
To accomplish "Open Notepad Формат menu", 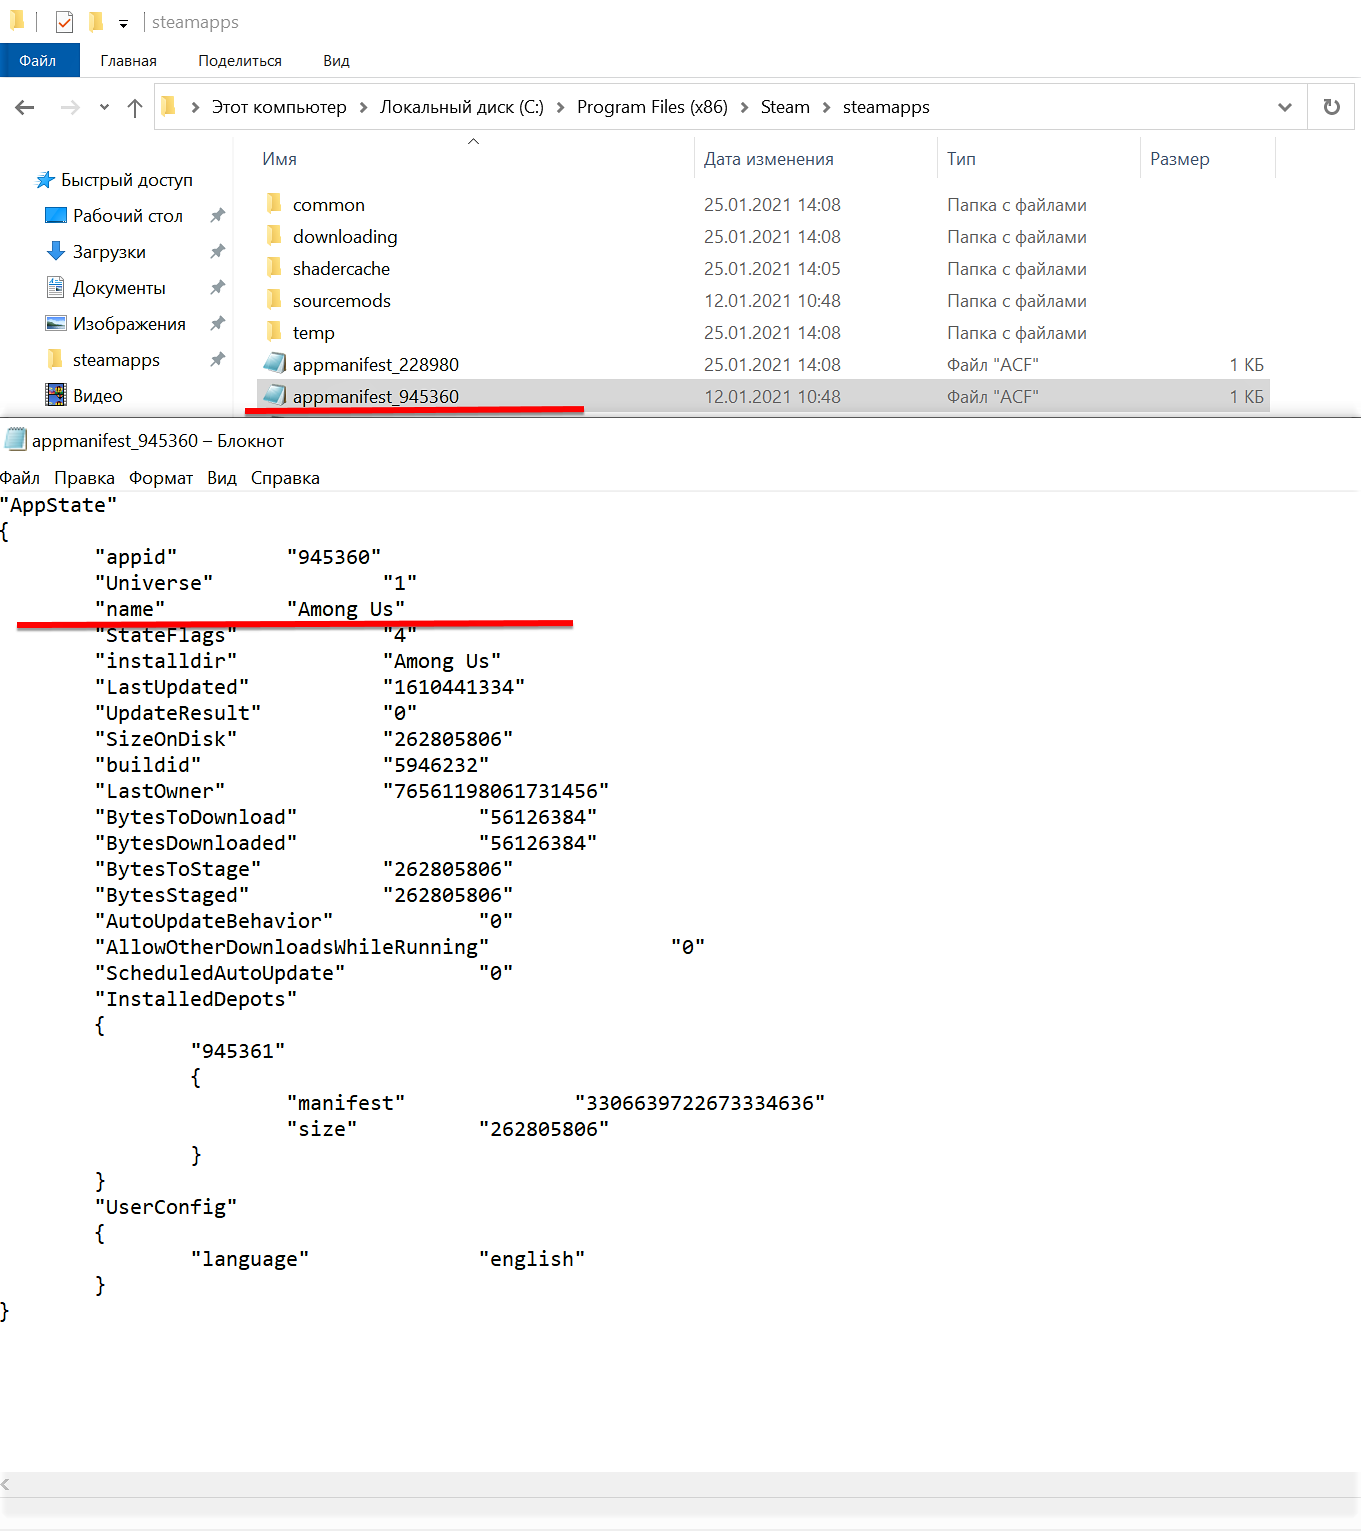I will click(160, 478).
